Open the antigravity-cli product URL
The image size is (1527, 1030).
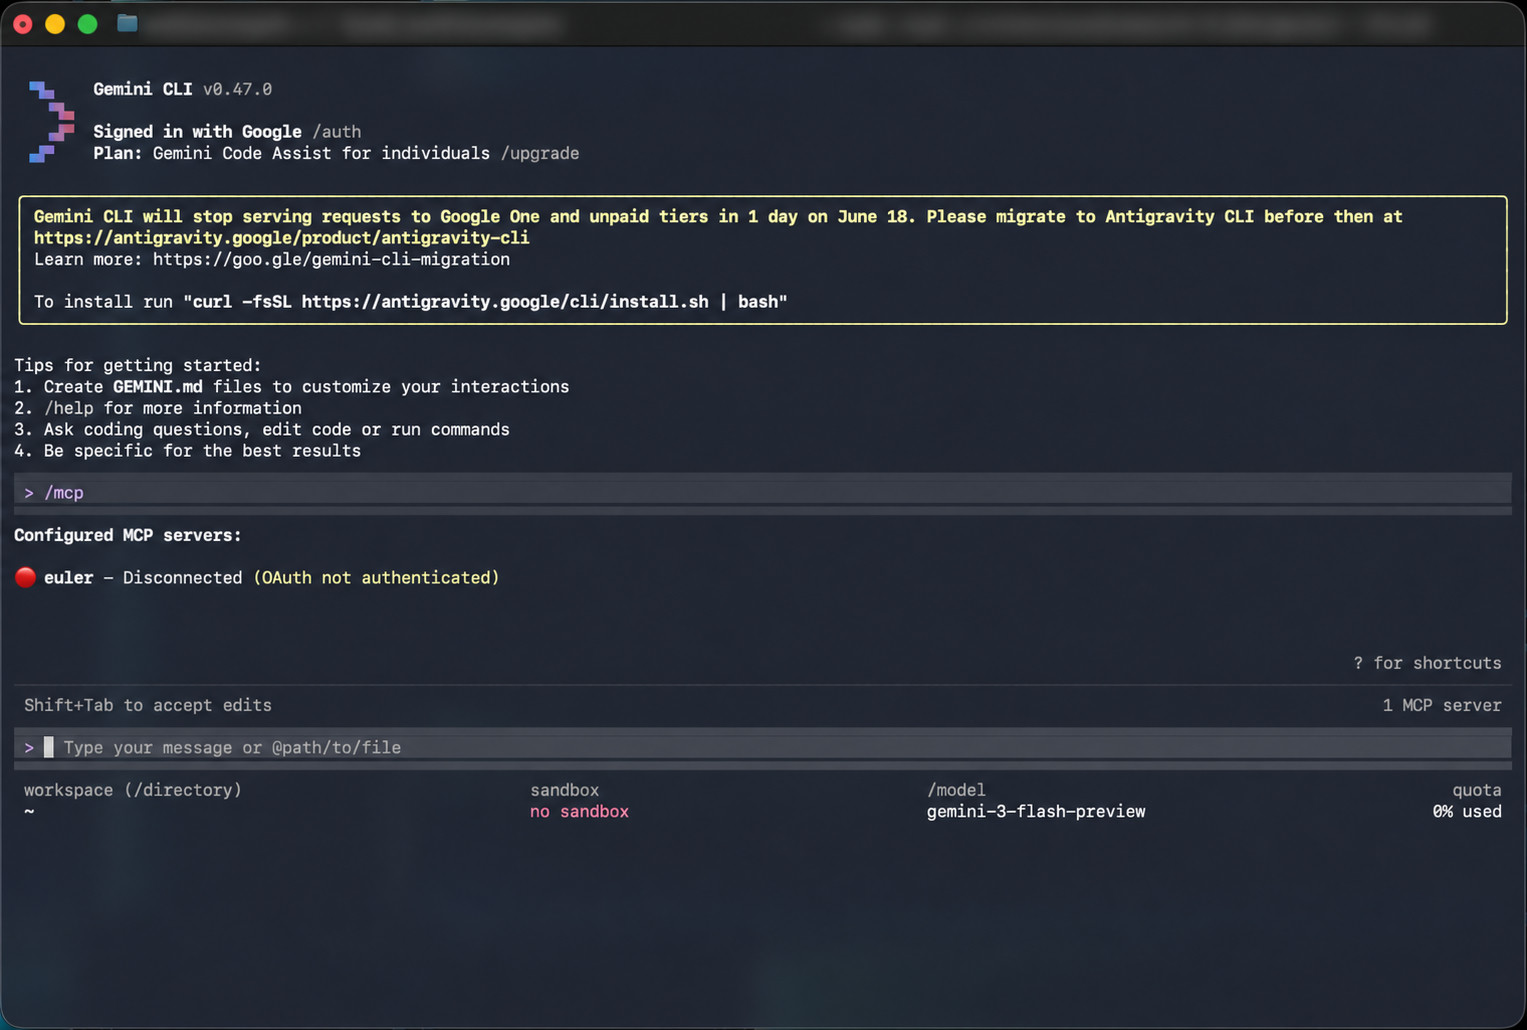tap(282, 238)
